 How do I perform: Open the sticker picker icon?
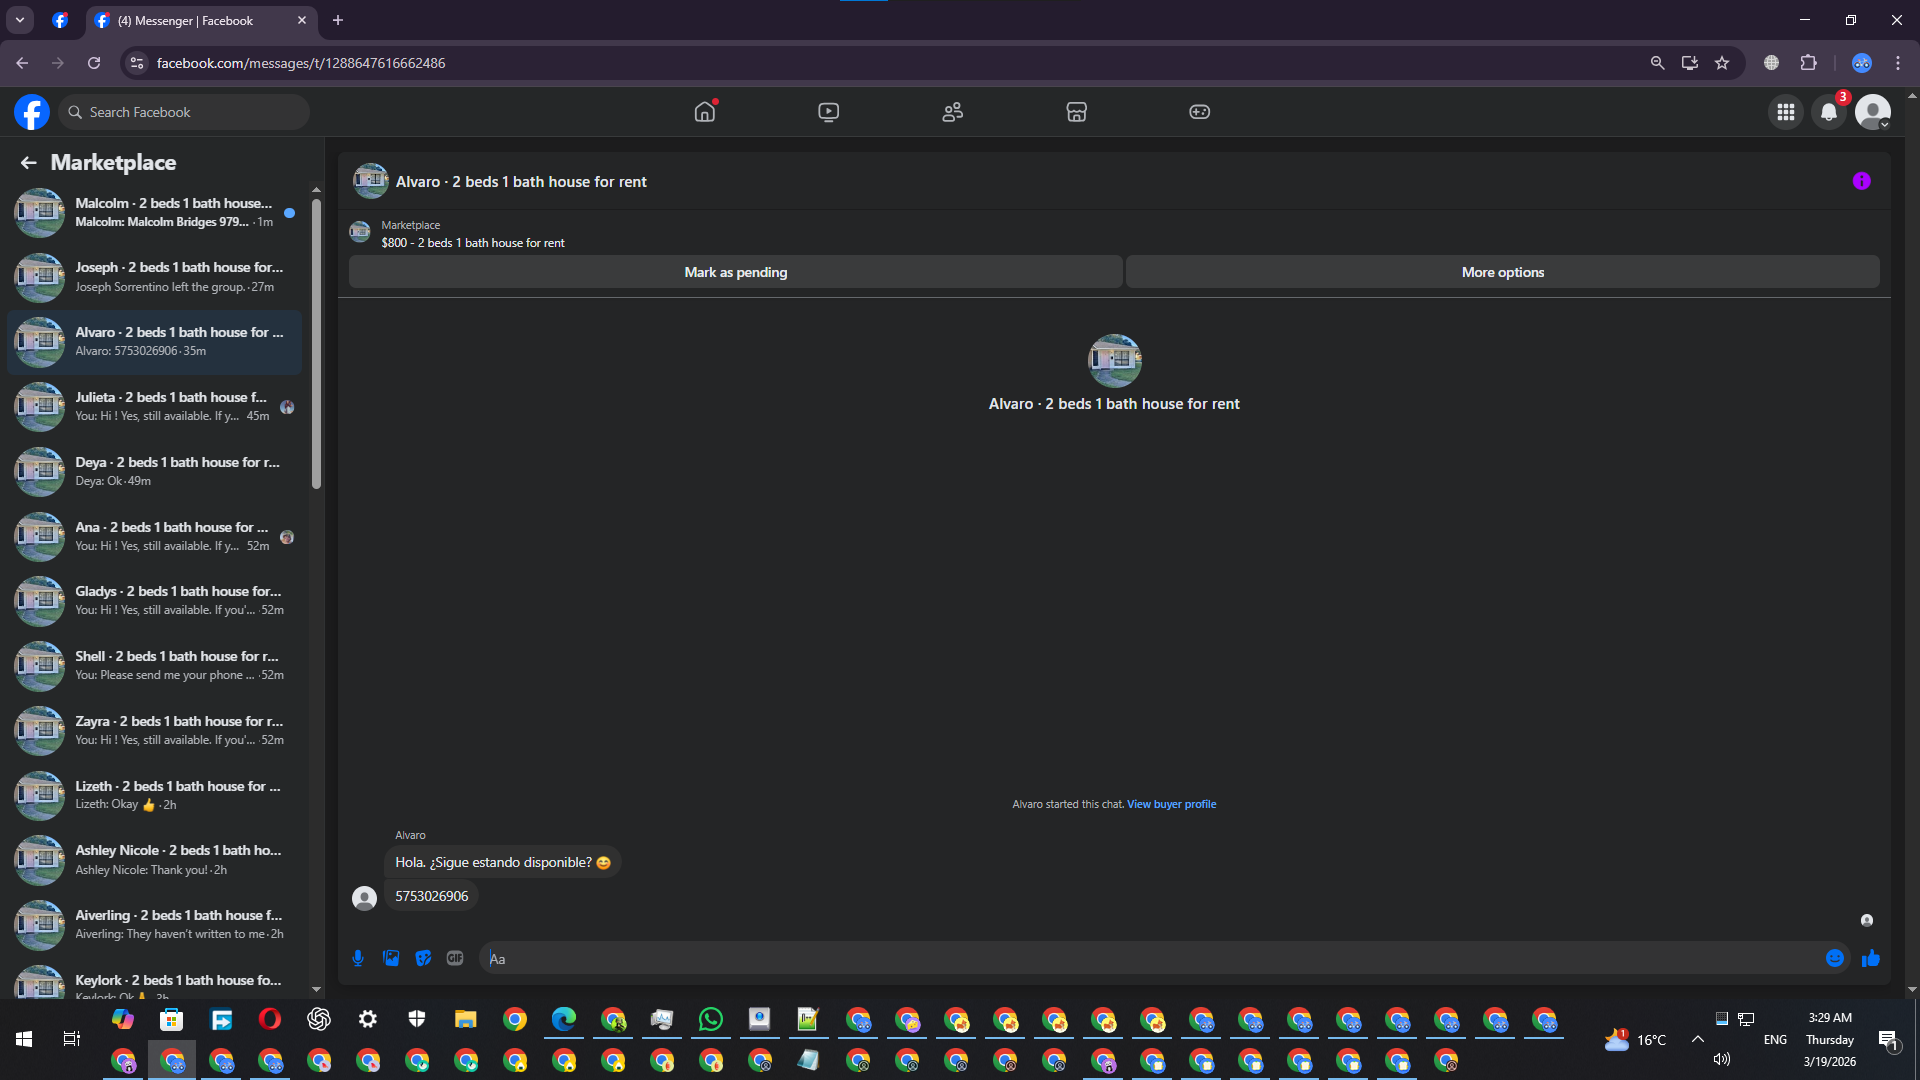tap(423, 958)
